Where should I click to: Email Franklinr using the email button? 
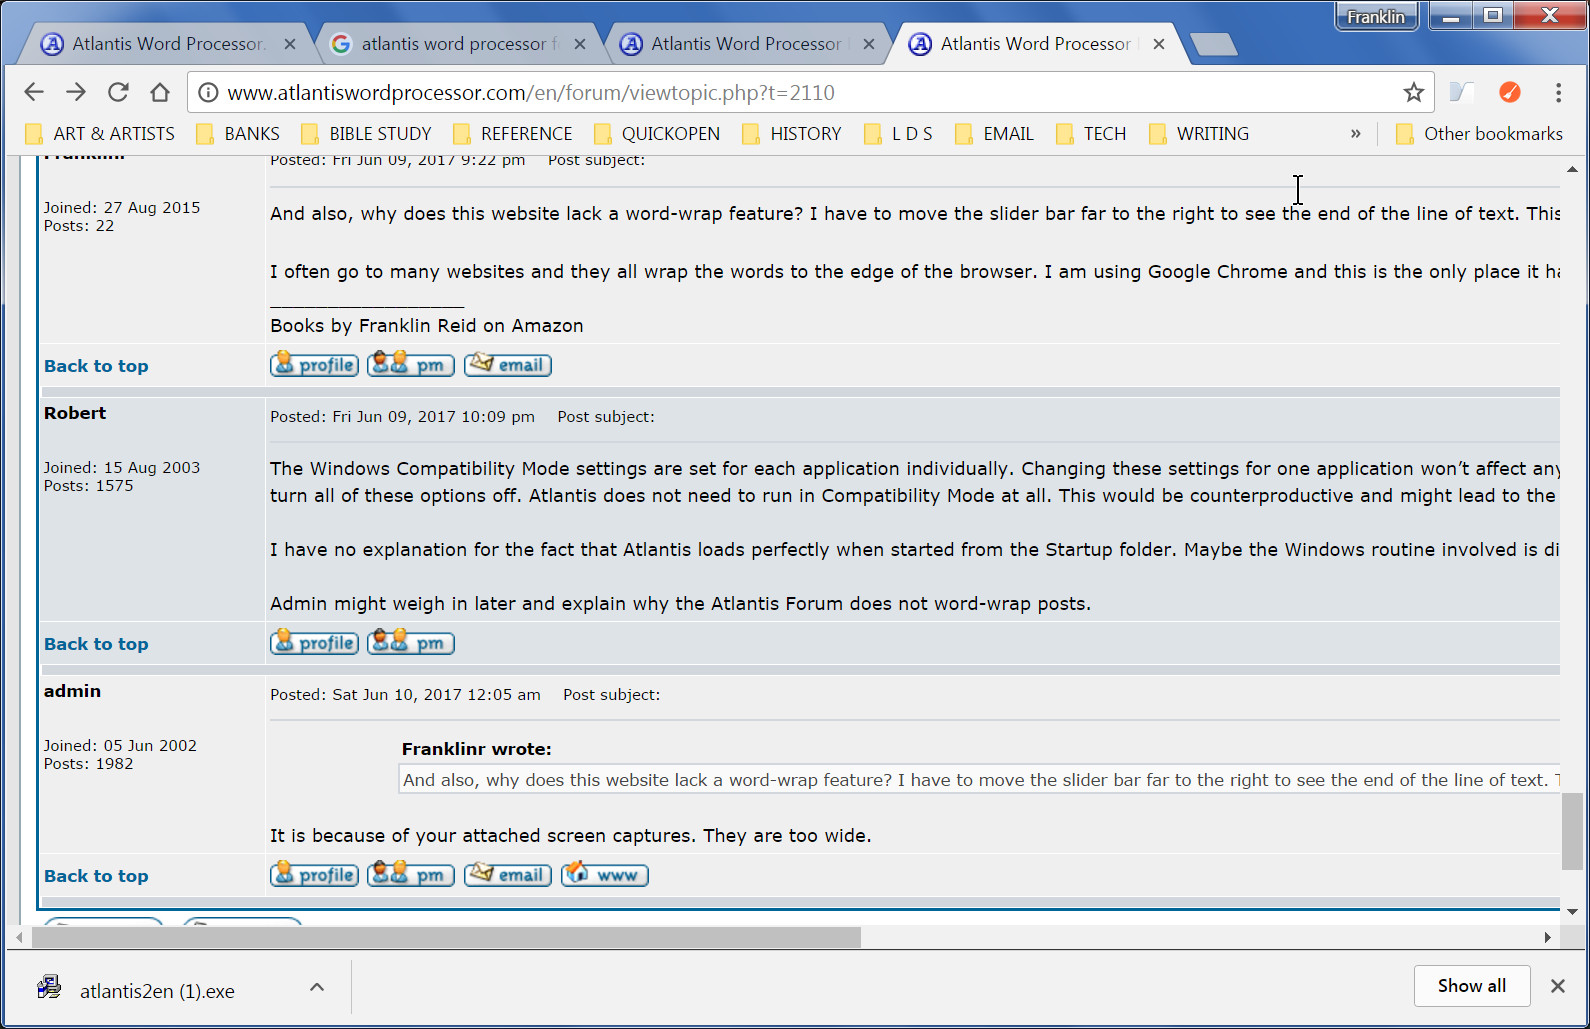coord(508,365)
